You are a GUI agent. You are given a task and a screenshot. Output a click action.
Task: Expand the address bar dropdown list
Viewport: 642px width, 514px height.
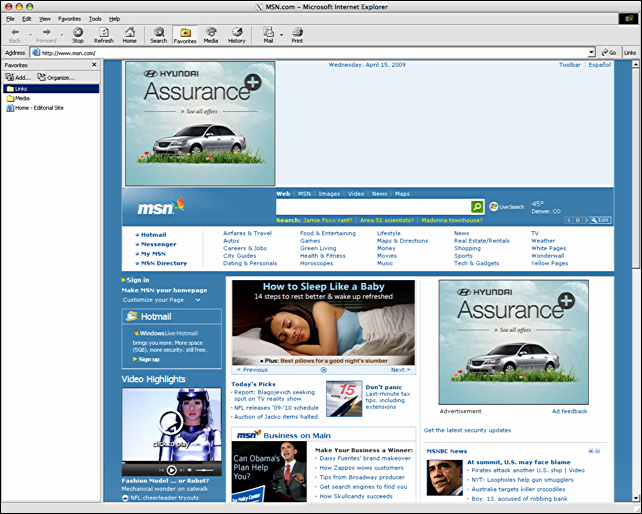(x=591, y=52)
